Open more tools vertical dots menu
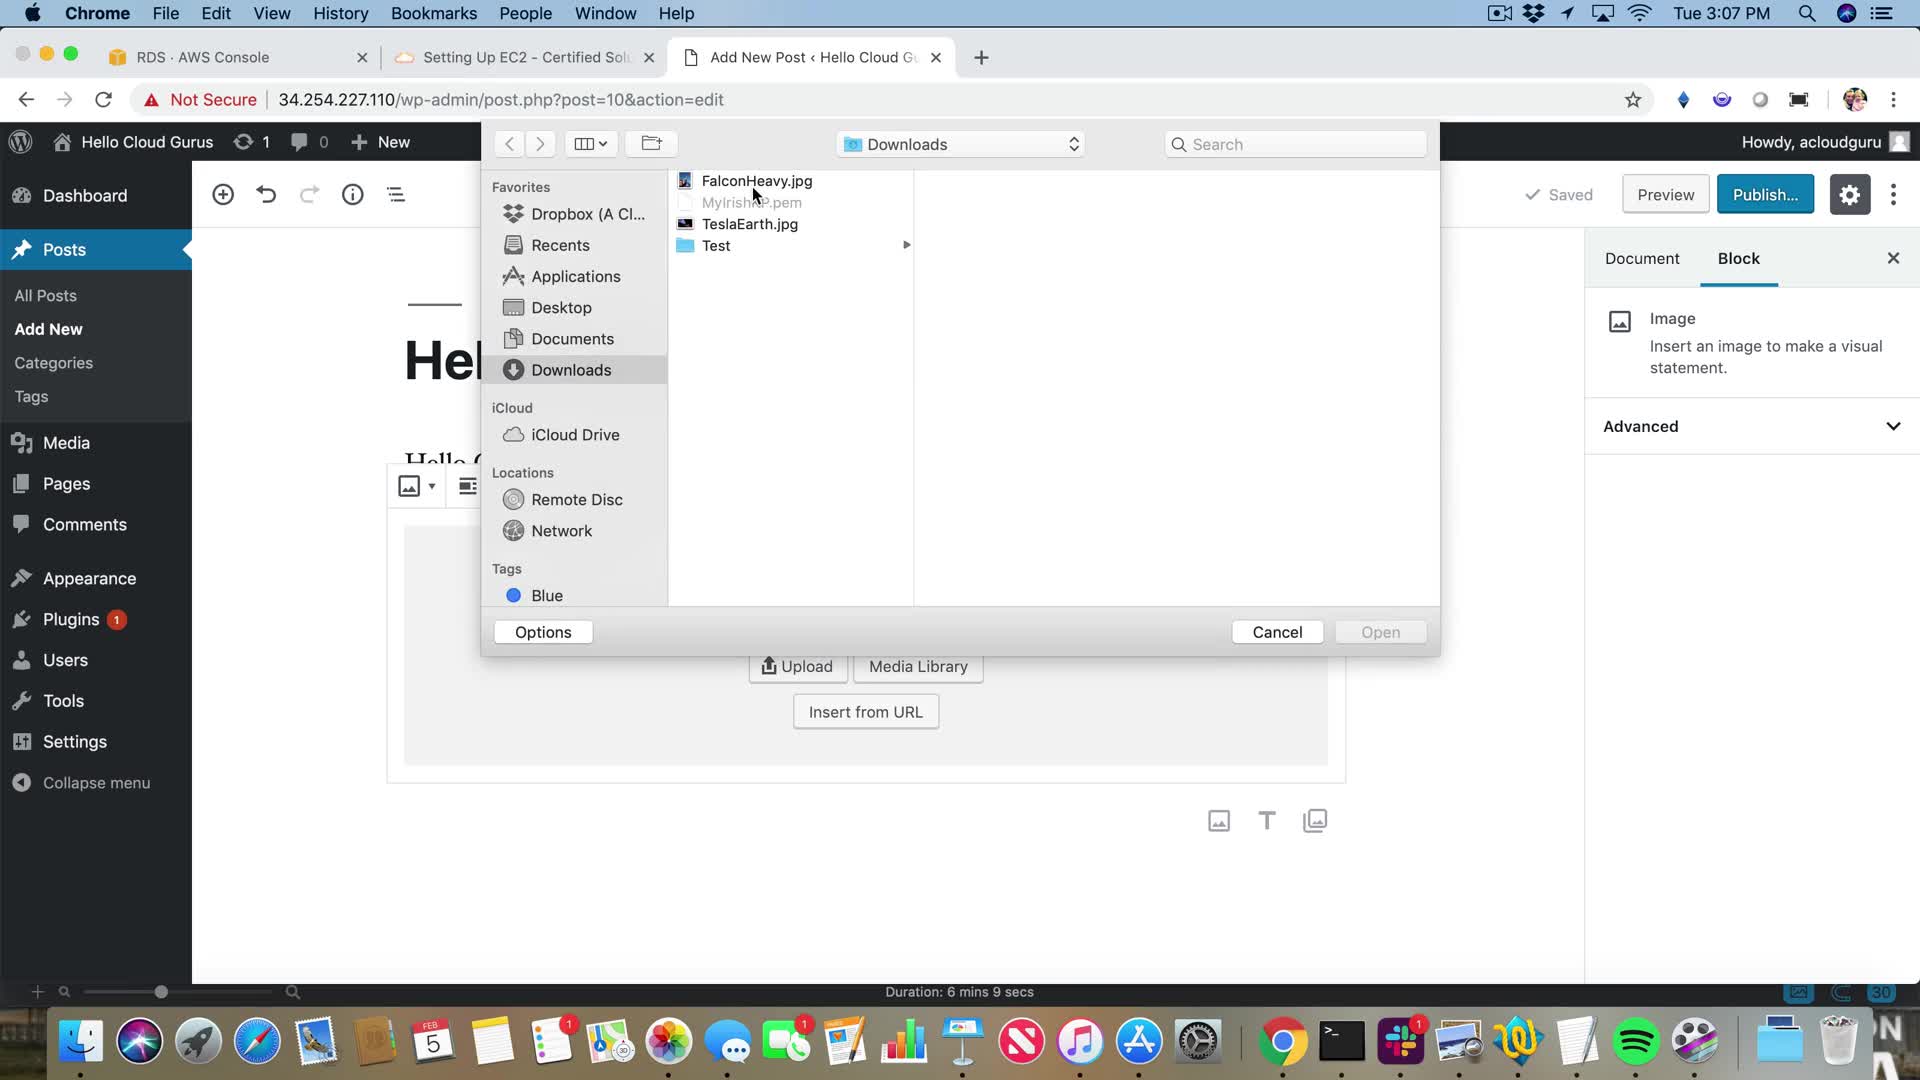Viewport: 1920px width, 1080px height. point(1893,195)
